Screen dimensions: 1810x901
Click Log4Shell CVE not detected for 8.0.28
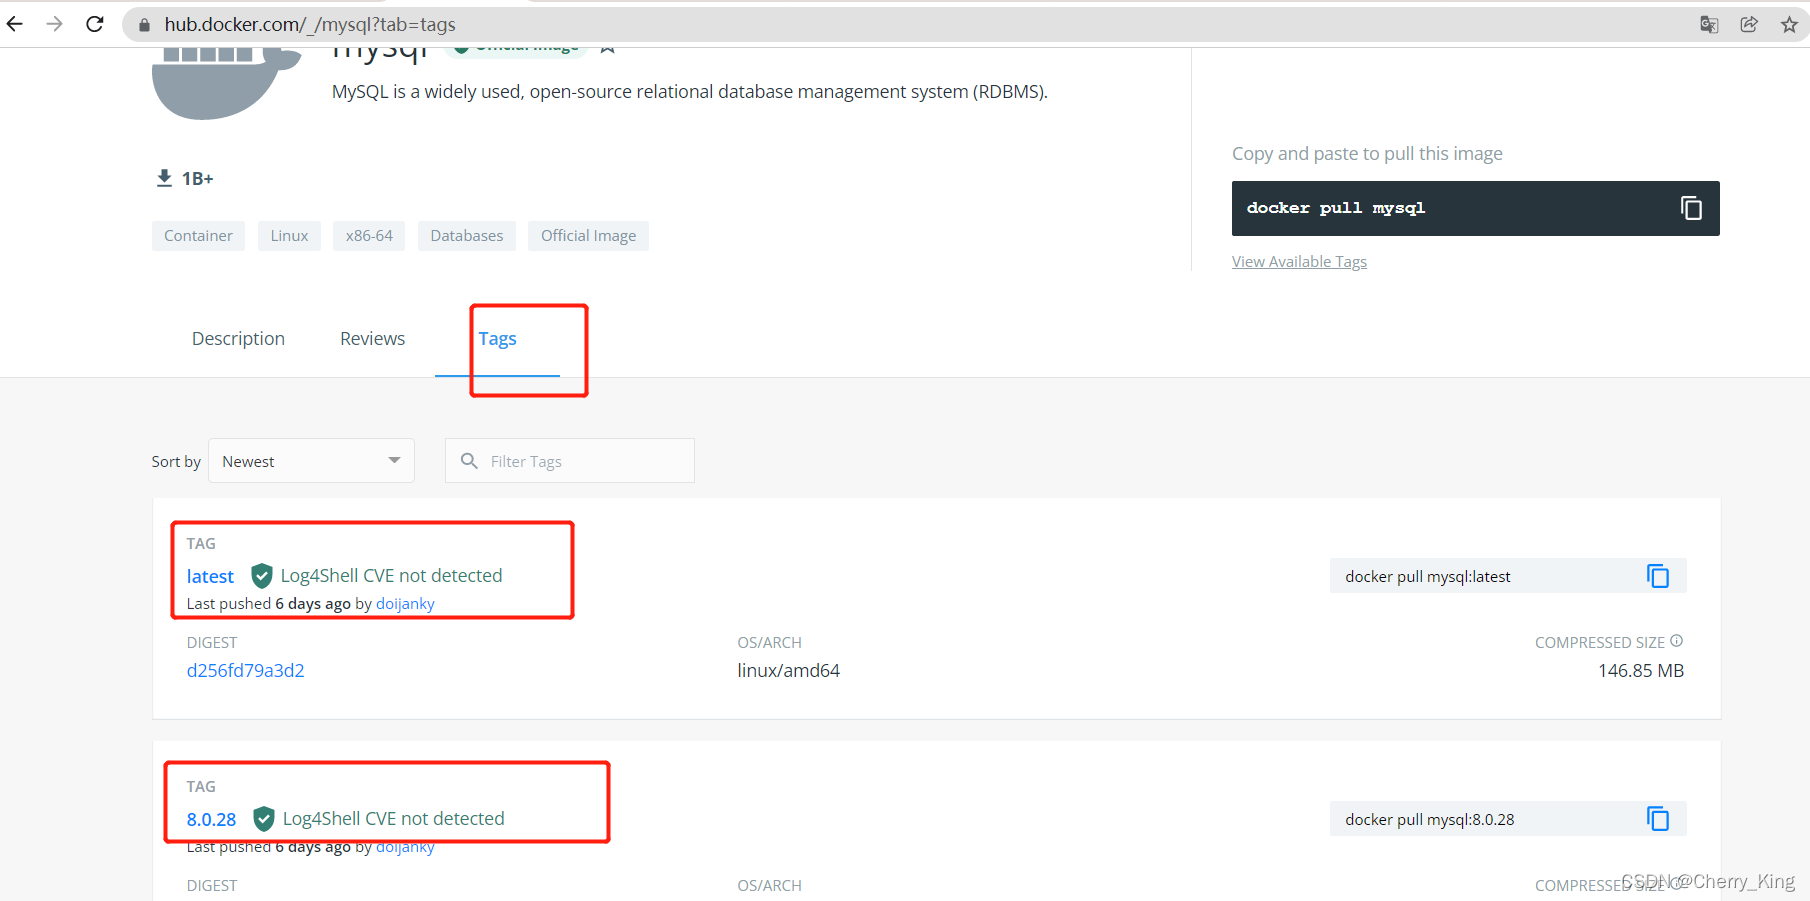click(393, 819)
